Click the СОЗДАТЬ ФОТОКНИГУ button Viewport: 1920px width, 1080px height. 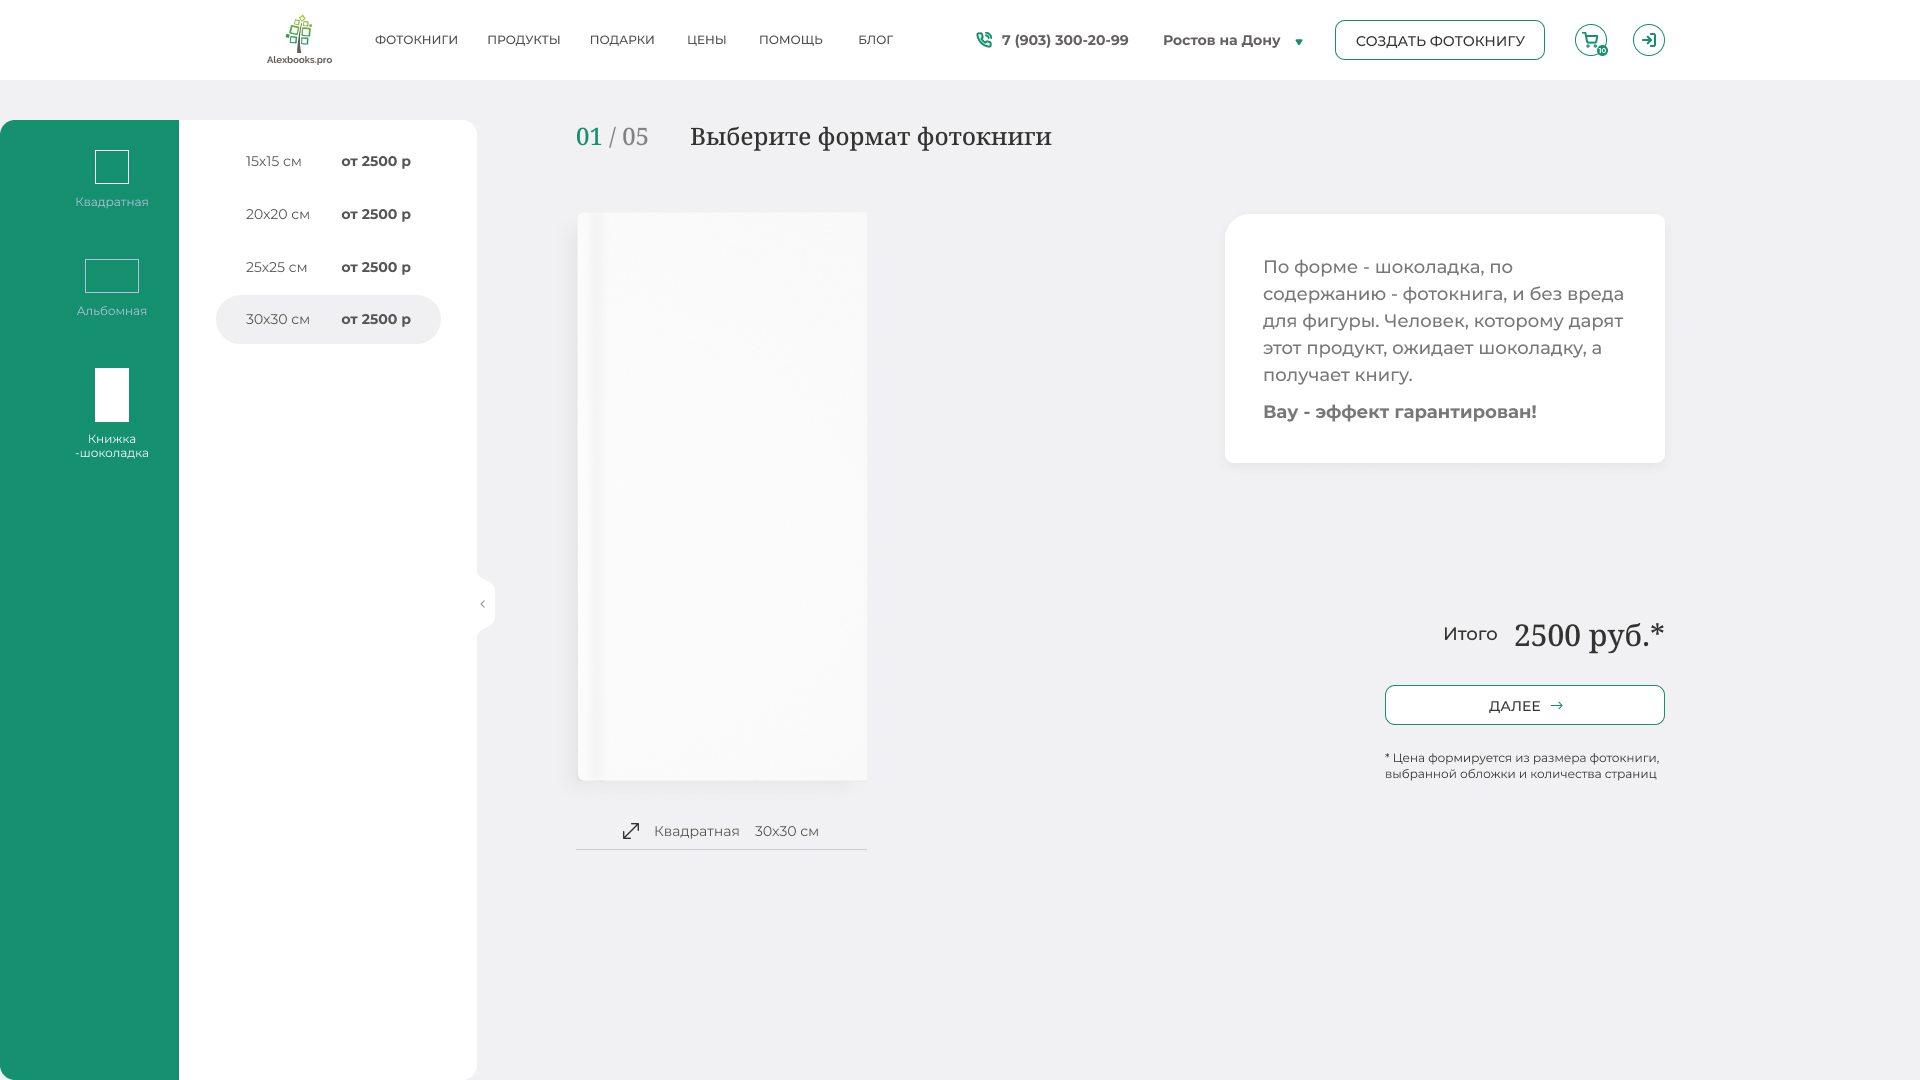point(1440,40)
